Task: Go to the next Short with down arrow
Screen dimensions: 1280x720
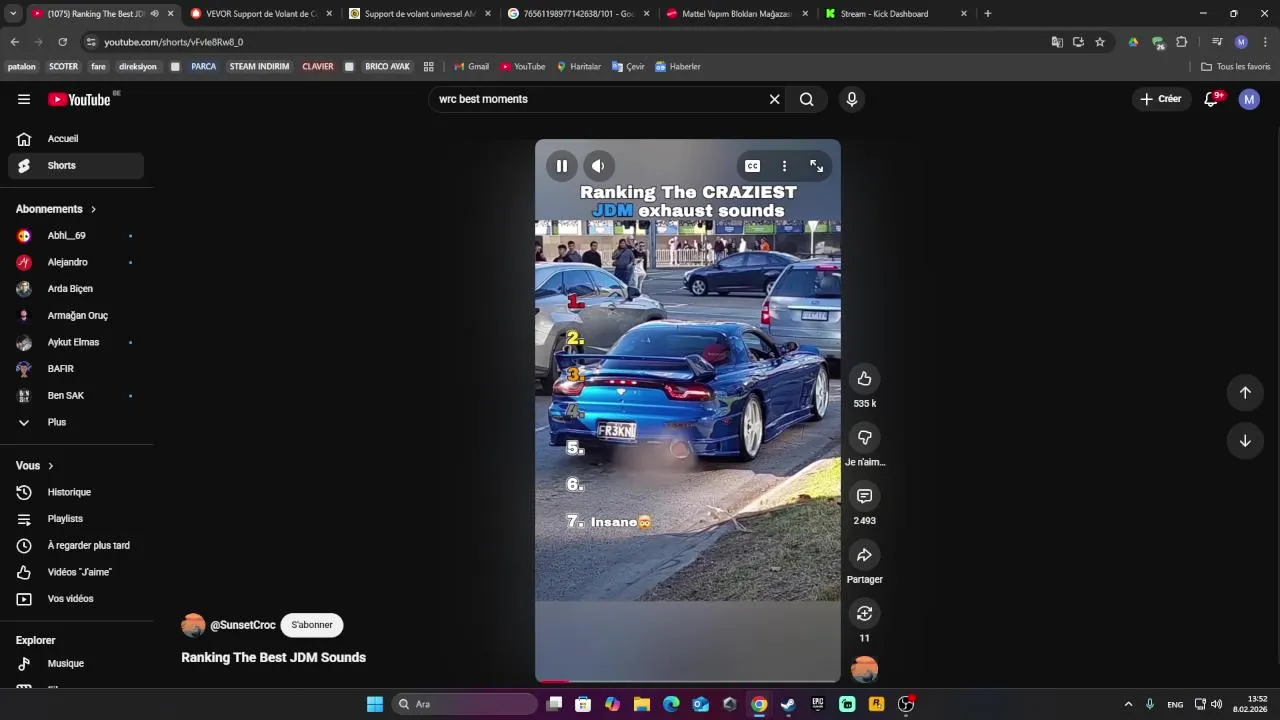Action: coord(1245,441)
